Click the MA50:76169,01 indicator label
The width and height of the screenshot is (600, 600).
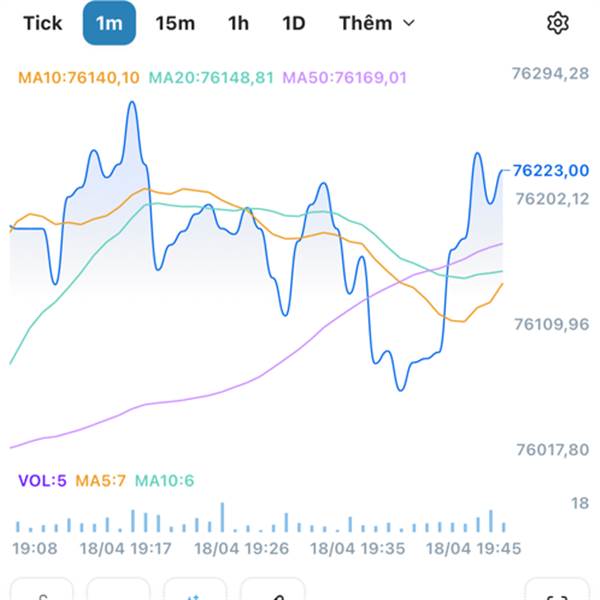pyautogui.click(x=345, y=77)
